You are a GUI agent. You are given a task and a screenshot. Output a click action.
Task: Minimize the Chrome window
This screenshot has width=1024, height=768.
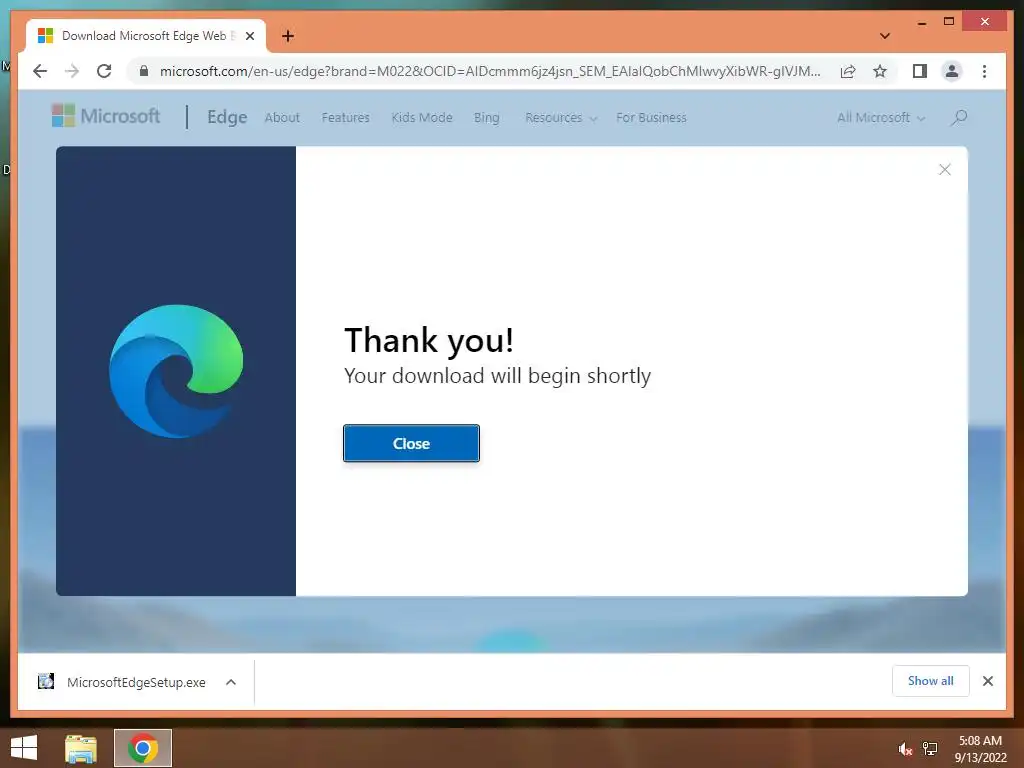[921, 22]
